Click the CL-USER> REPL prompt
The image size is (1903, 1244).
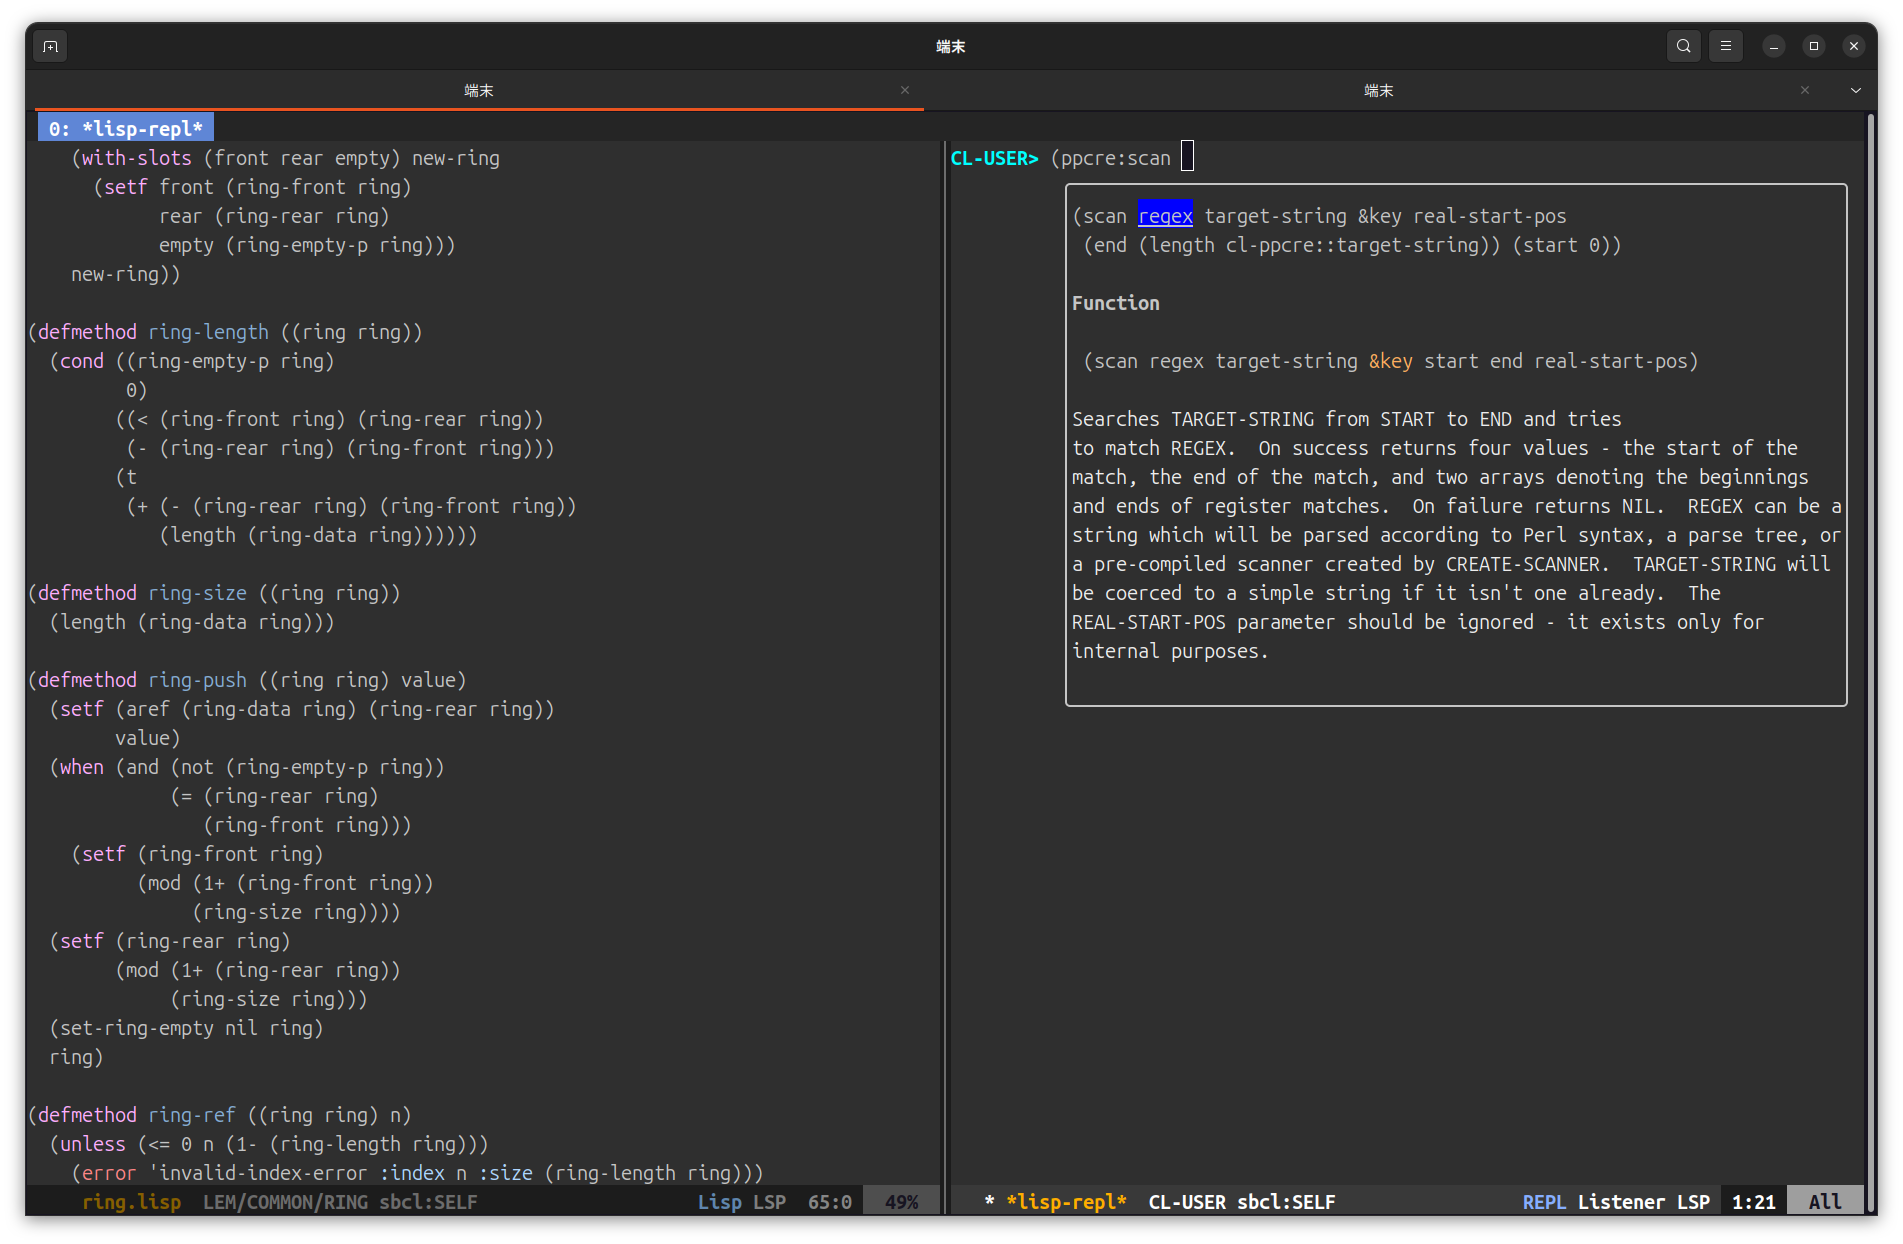click(995, 158)
